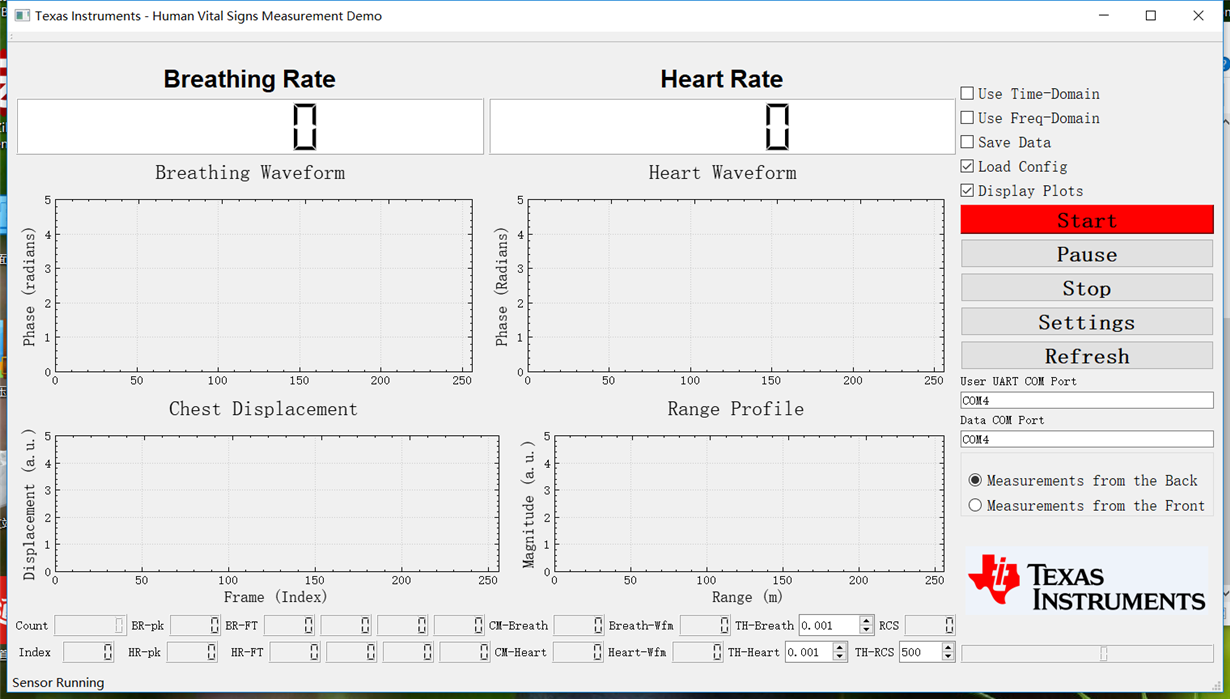Click the Frame (Index) axis label
Screen dimensions: 1230x699
click(x=276, y=597)
